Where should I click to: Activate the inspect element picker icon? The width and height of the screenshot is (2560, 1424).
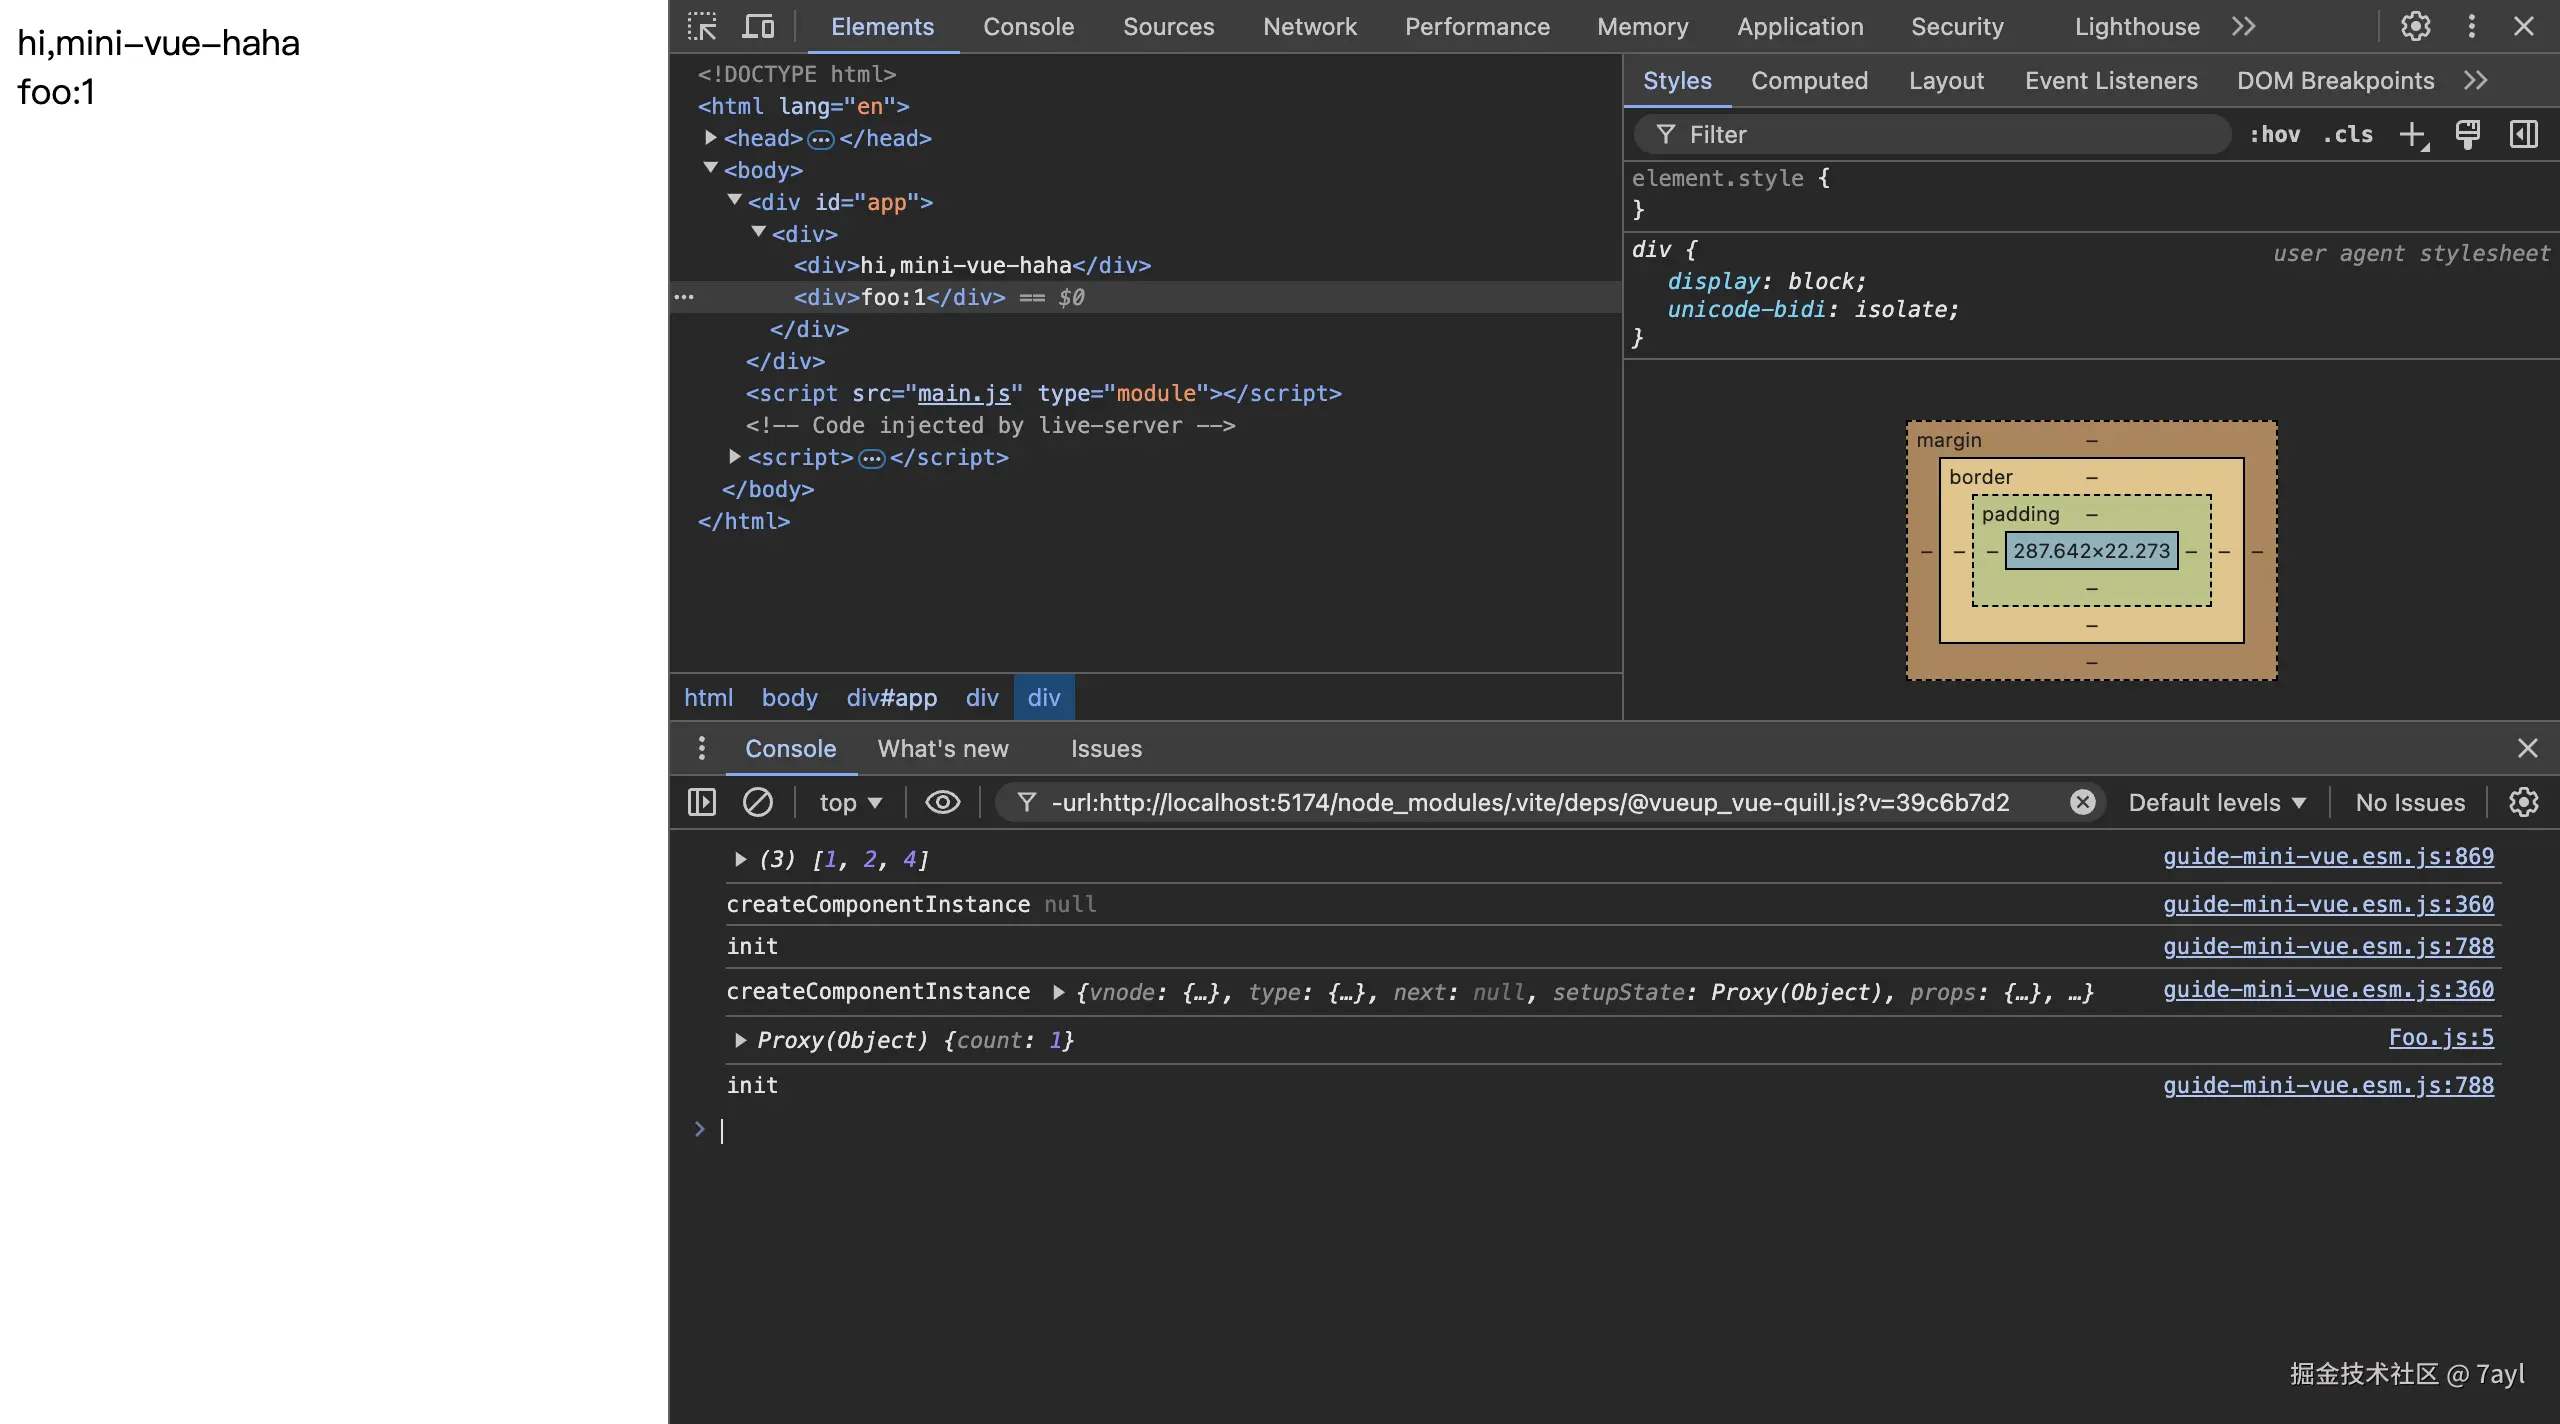[x=702, y=27]
